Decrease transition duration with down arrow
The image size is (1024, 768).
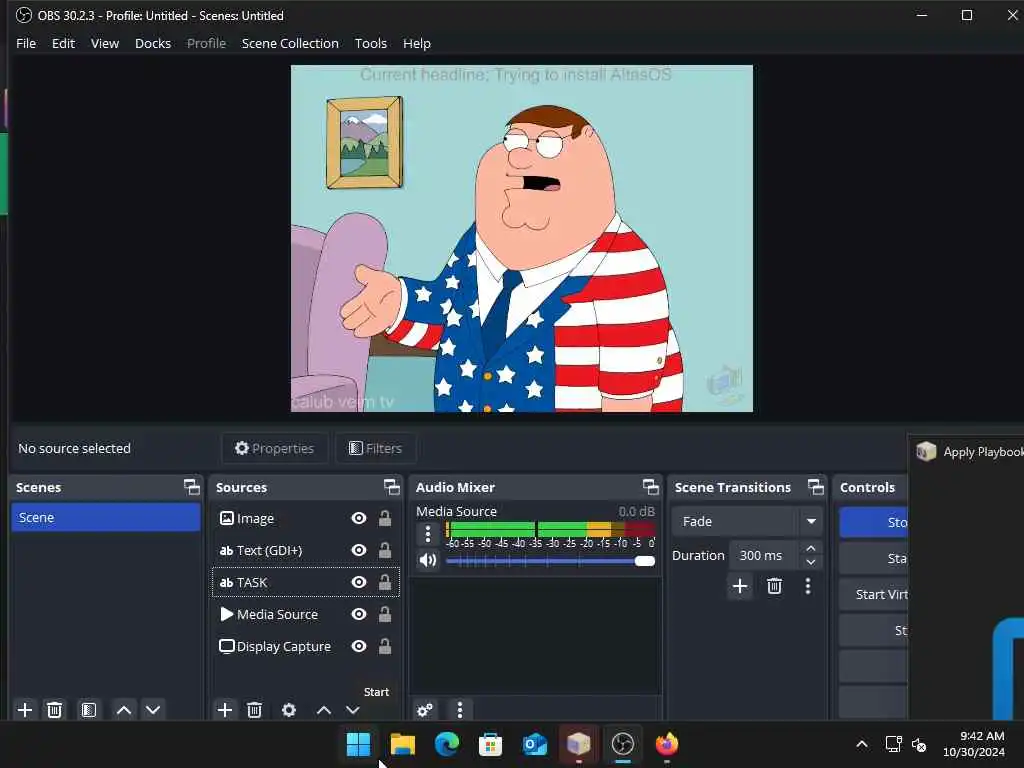(811, 562)
